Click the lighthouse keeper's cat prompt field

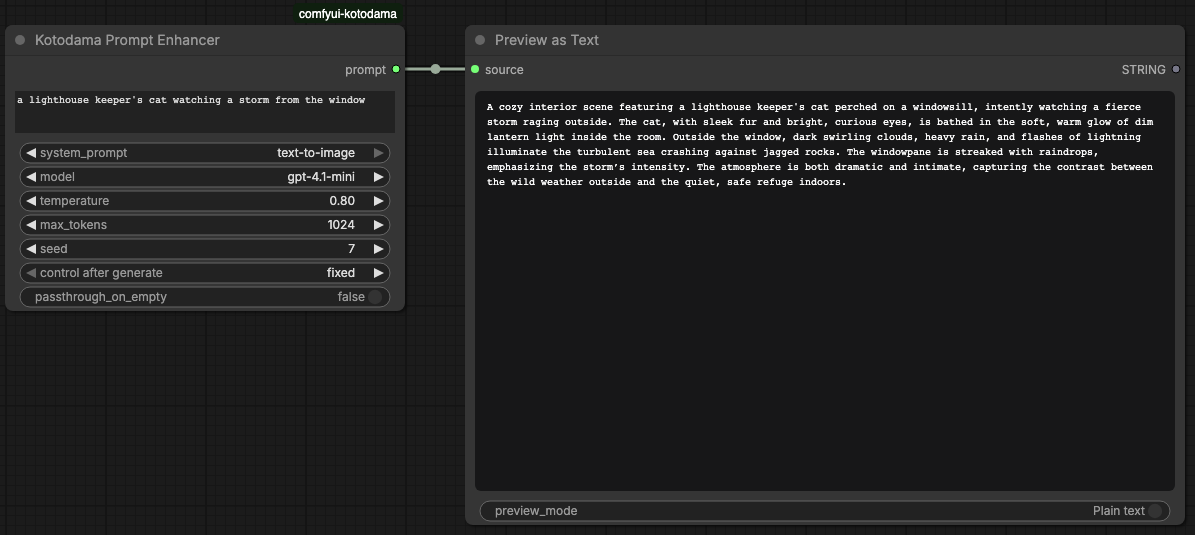[x=205, y=112]
